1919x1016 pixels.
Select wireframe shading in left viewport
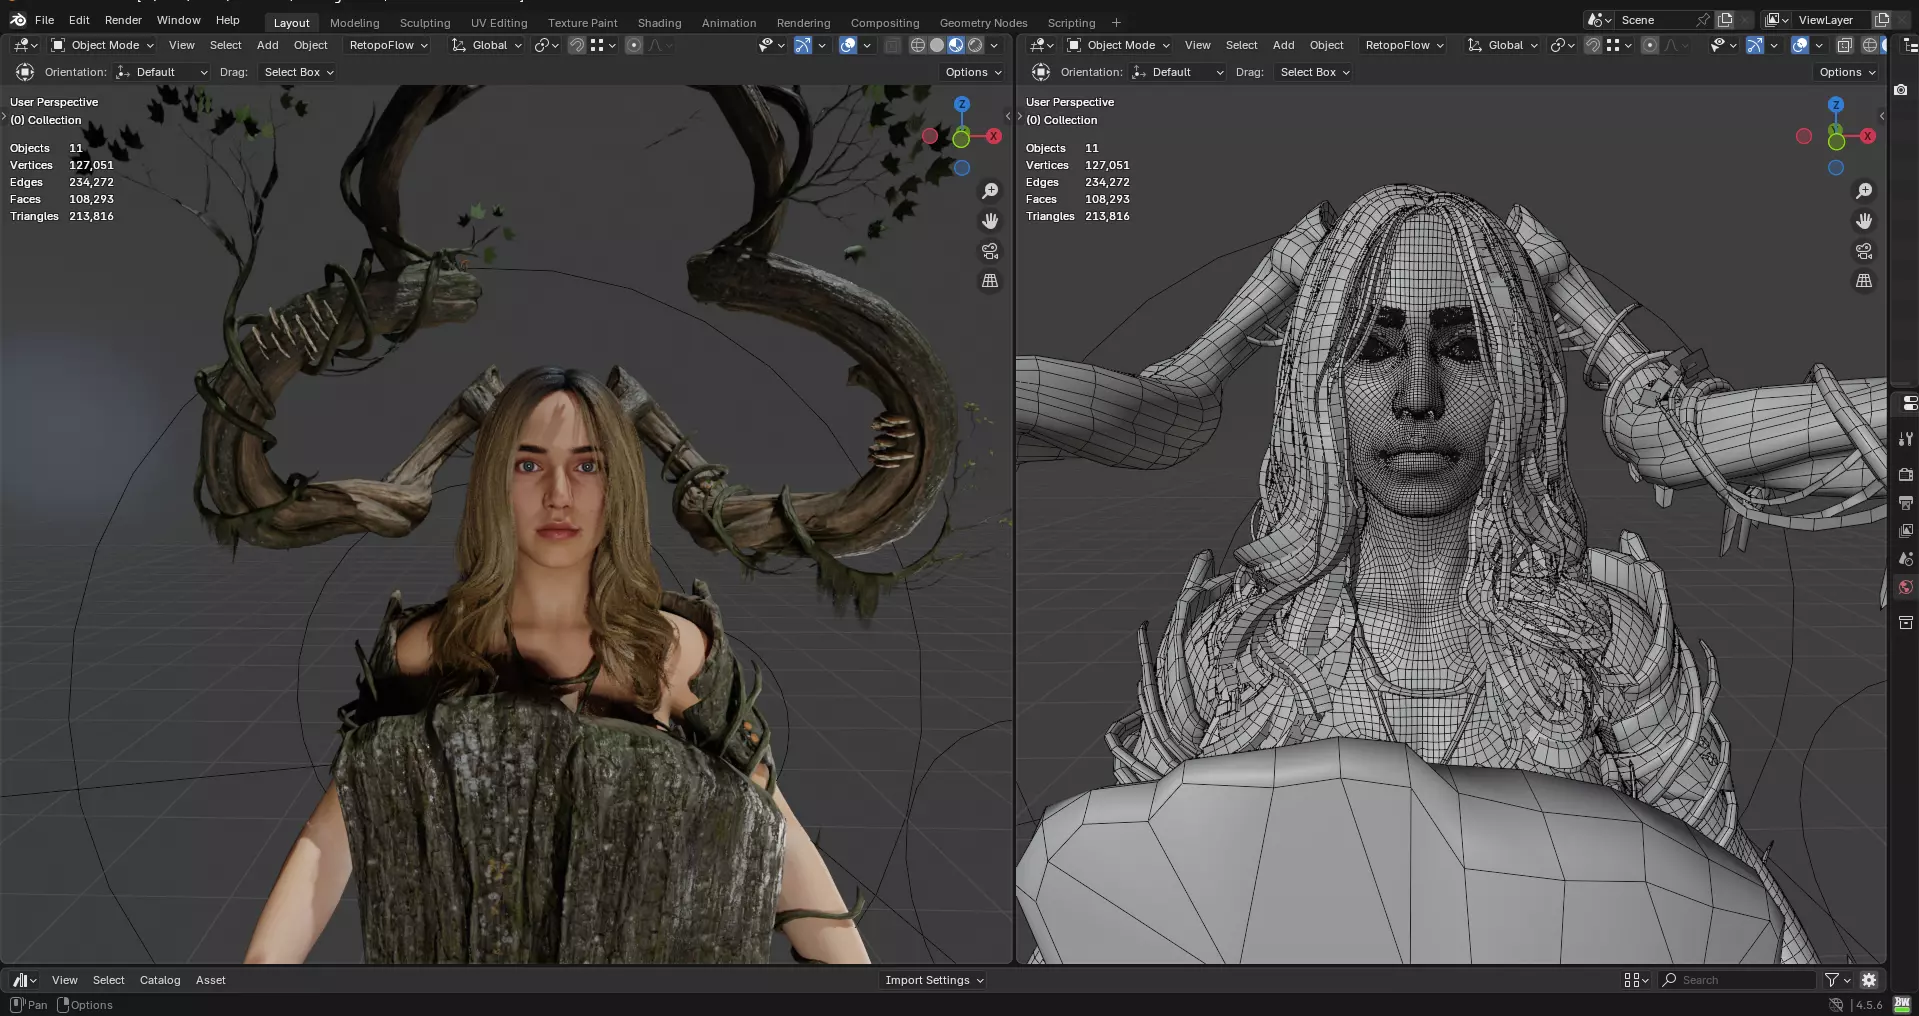pyautogui.click(x=917, y=45)
